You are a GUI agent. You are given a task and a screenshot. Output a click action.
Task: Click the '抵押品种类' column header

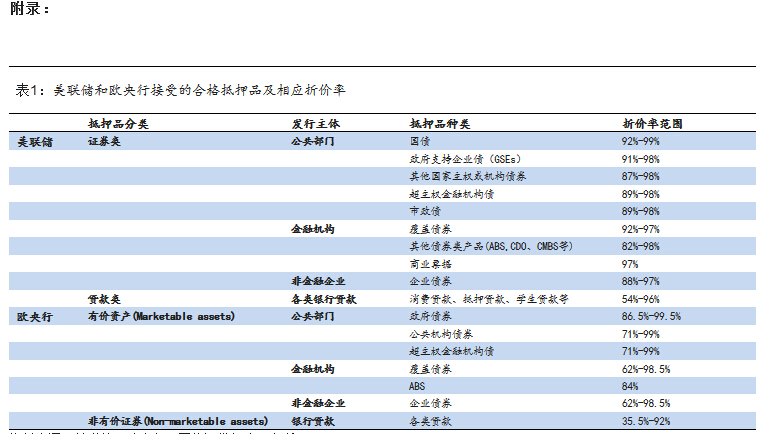click(440, 124)
